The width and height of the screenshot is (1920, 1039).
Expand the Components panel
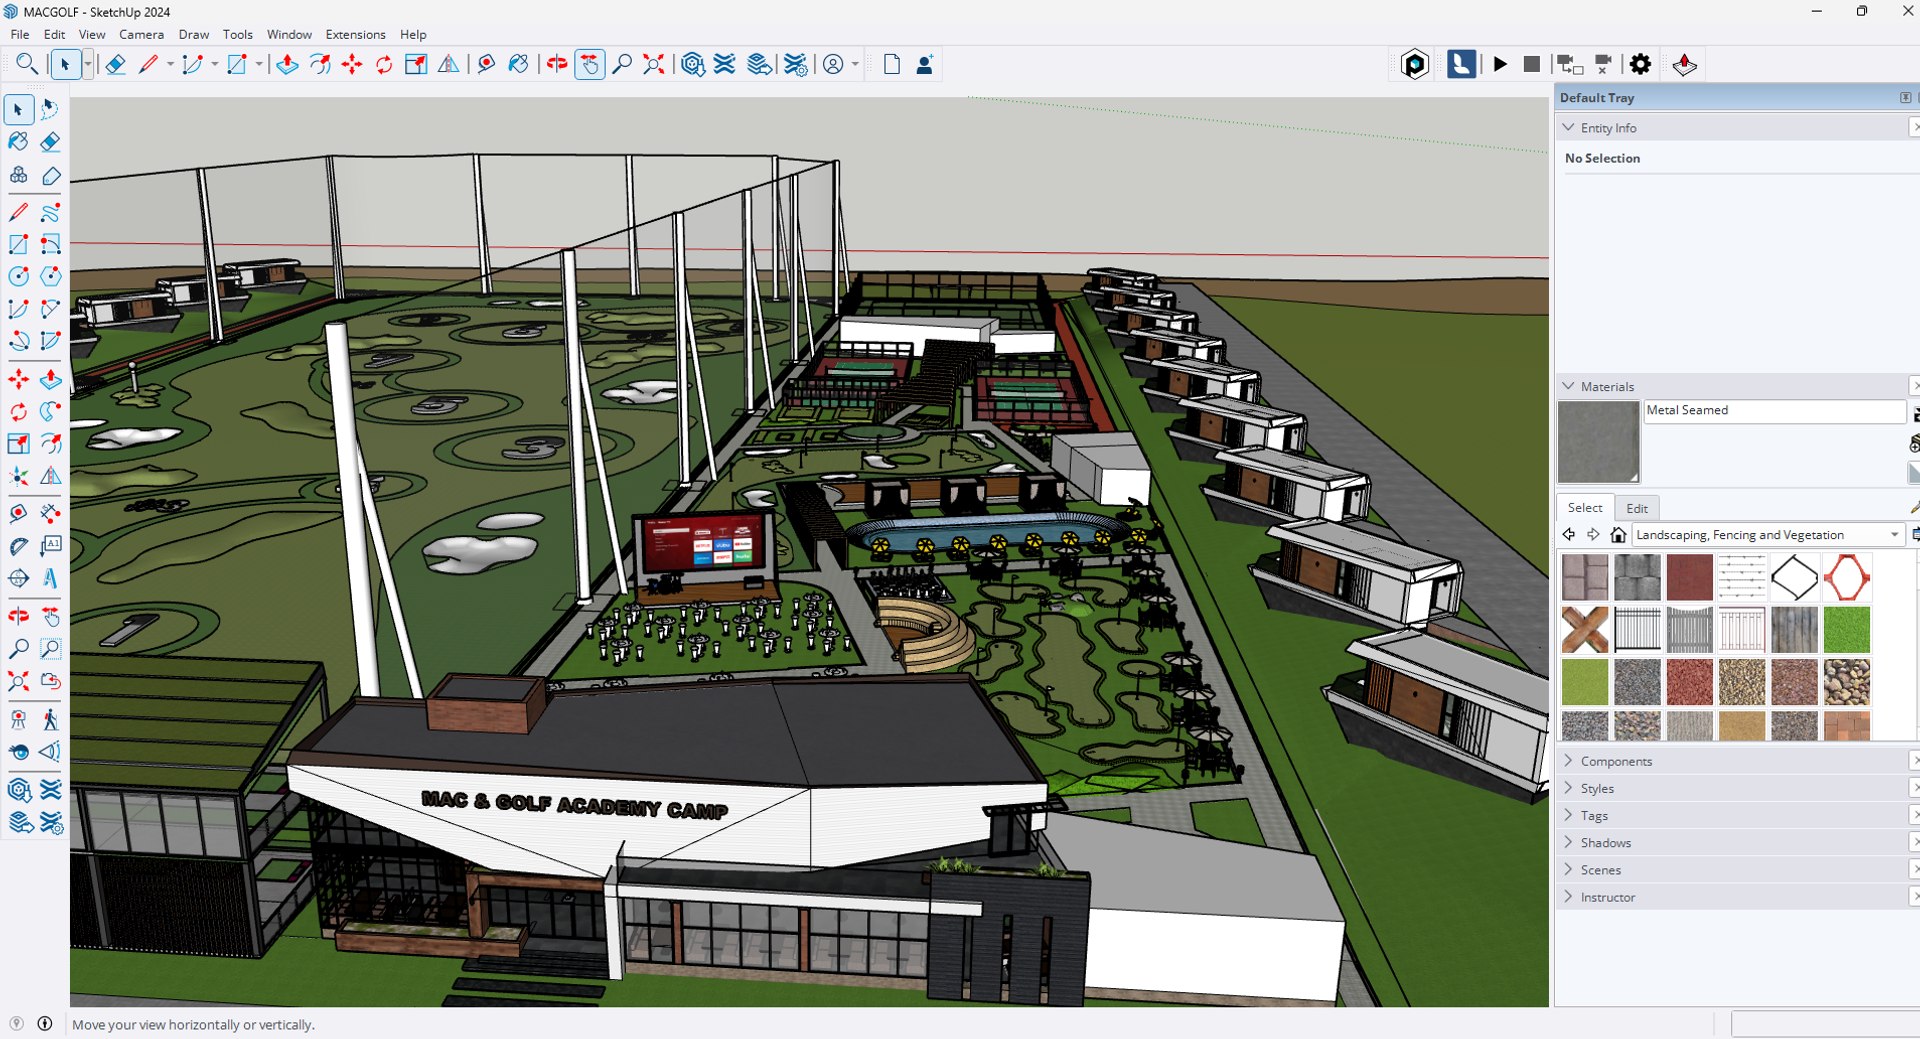[1568, 761]
